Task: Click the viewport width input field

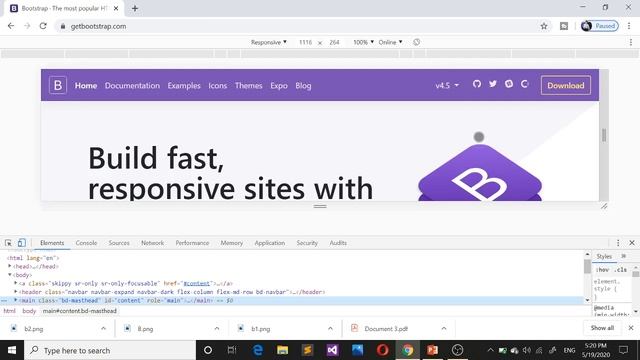Action: pos(305,42)
